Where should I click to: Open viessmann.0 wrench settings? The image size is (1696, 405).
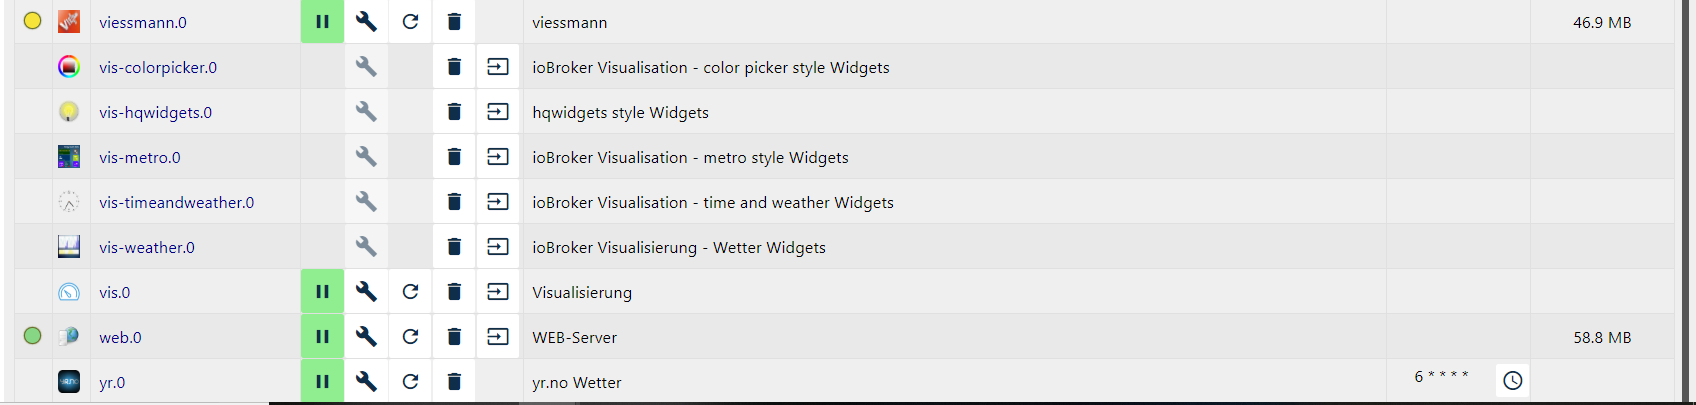pyautogui.click(x=366, y=22)
